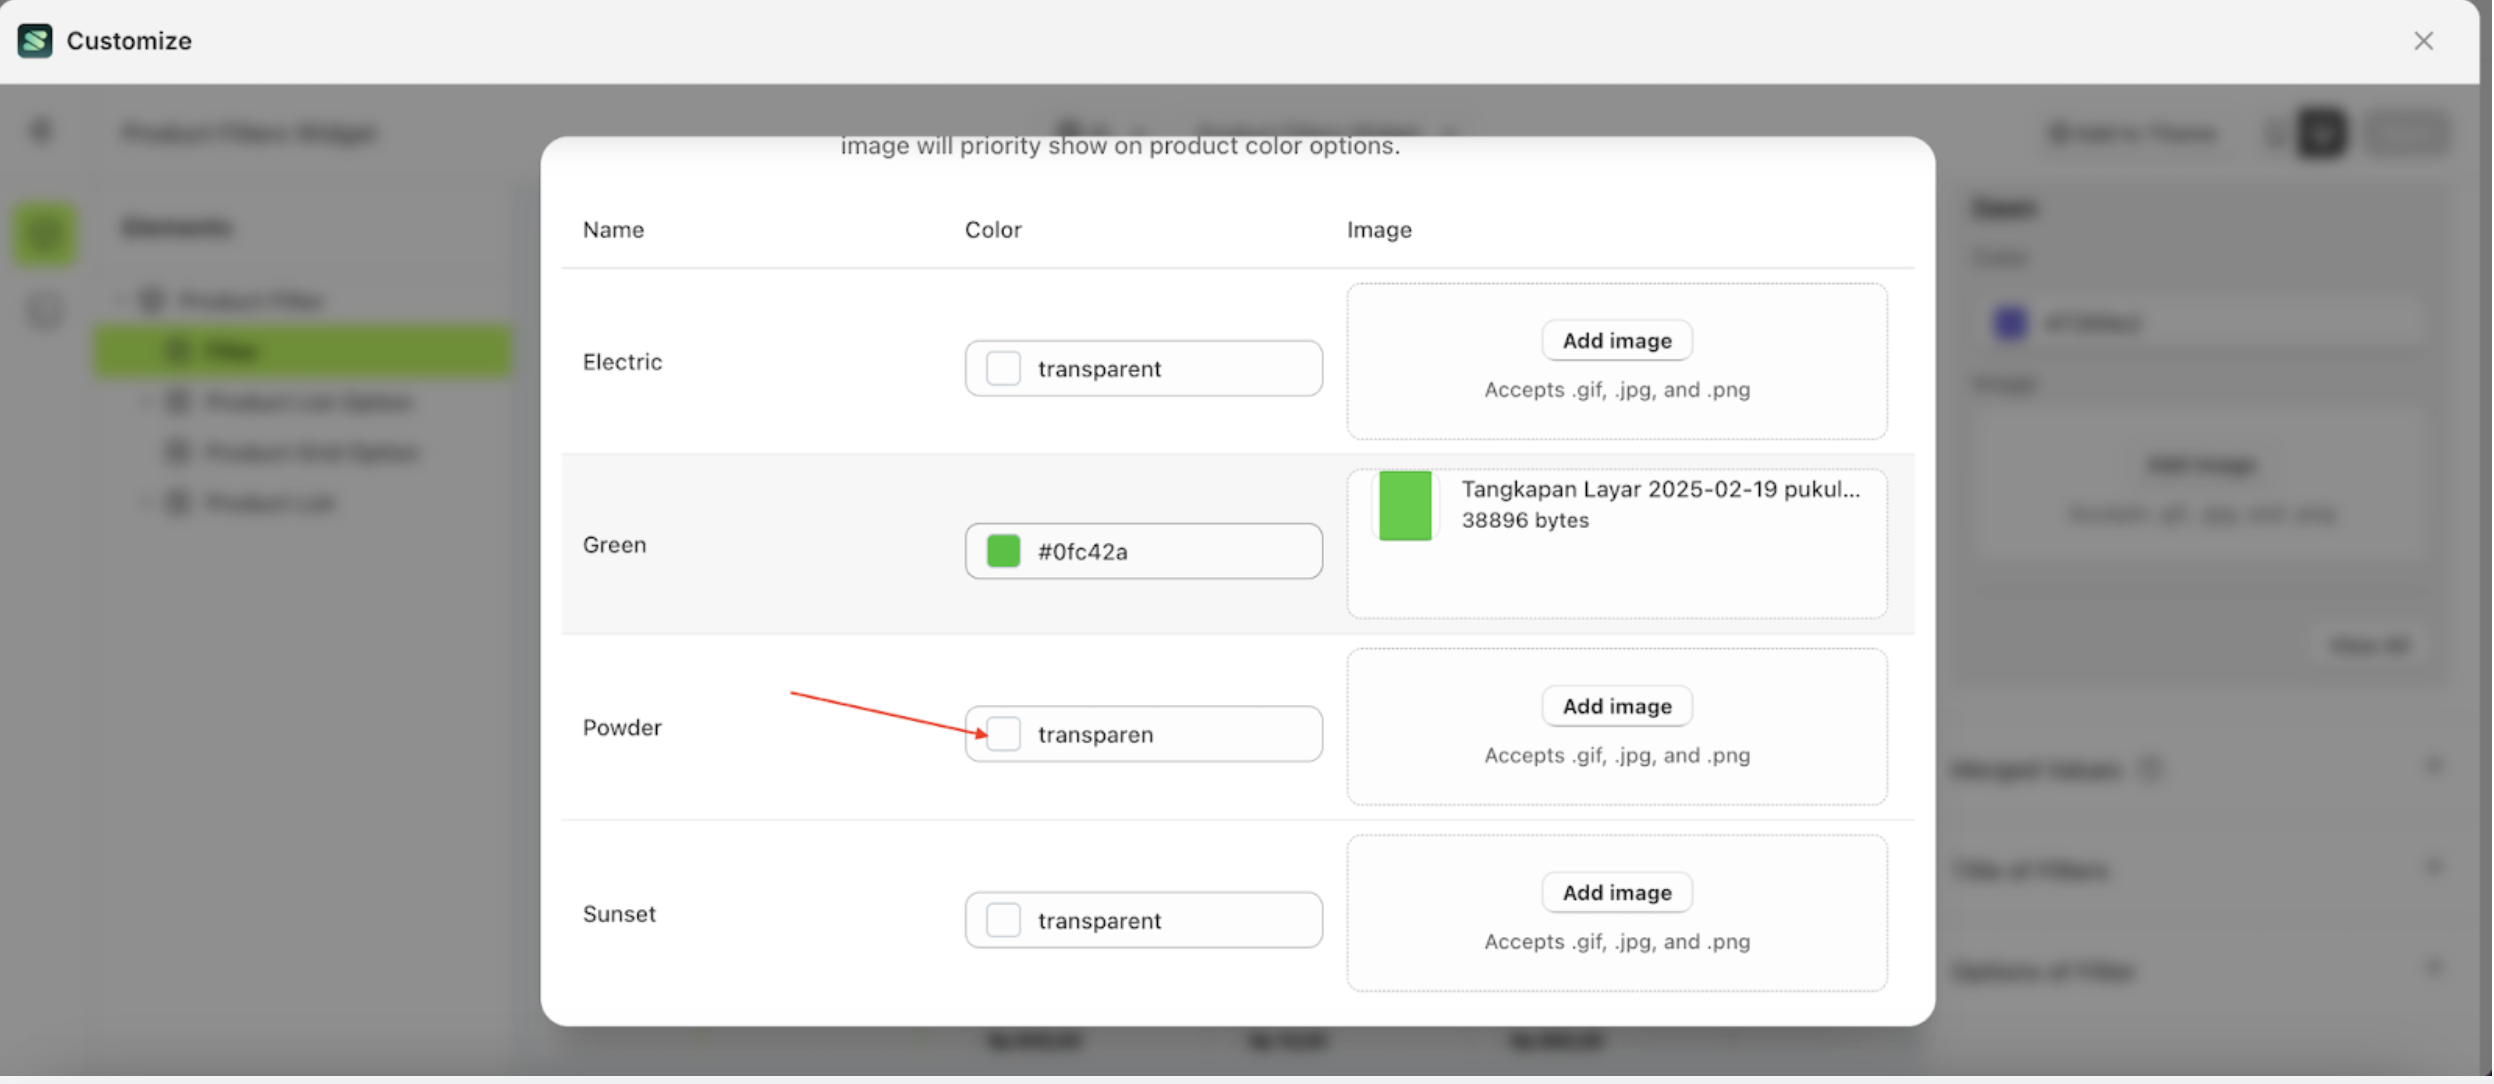Click the back arrow icon in the sidebar header
The width and height of the screenshot is (2494, 1084).
41,130
